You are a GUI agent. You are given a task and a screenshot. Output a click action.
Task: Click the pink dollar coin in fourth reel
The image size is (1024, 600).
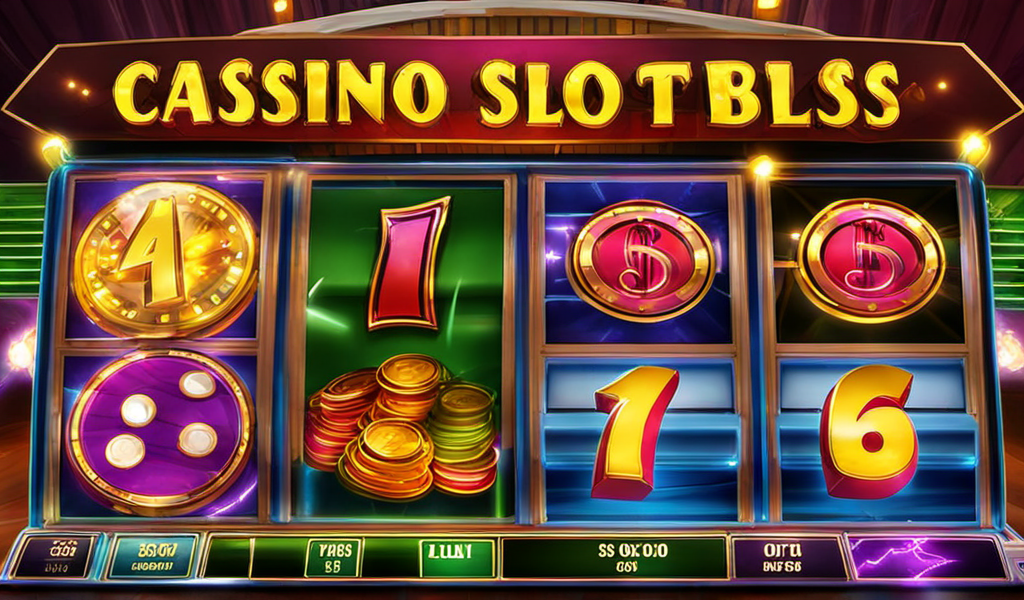(x=871, y=260)
